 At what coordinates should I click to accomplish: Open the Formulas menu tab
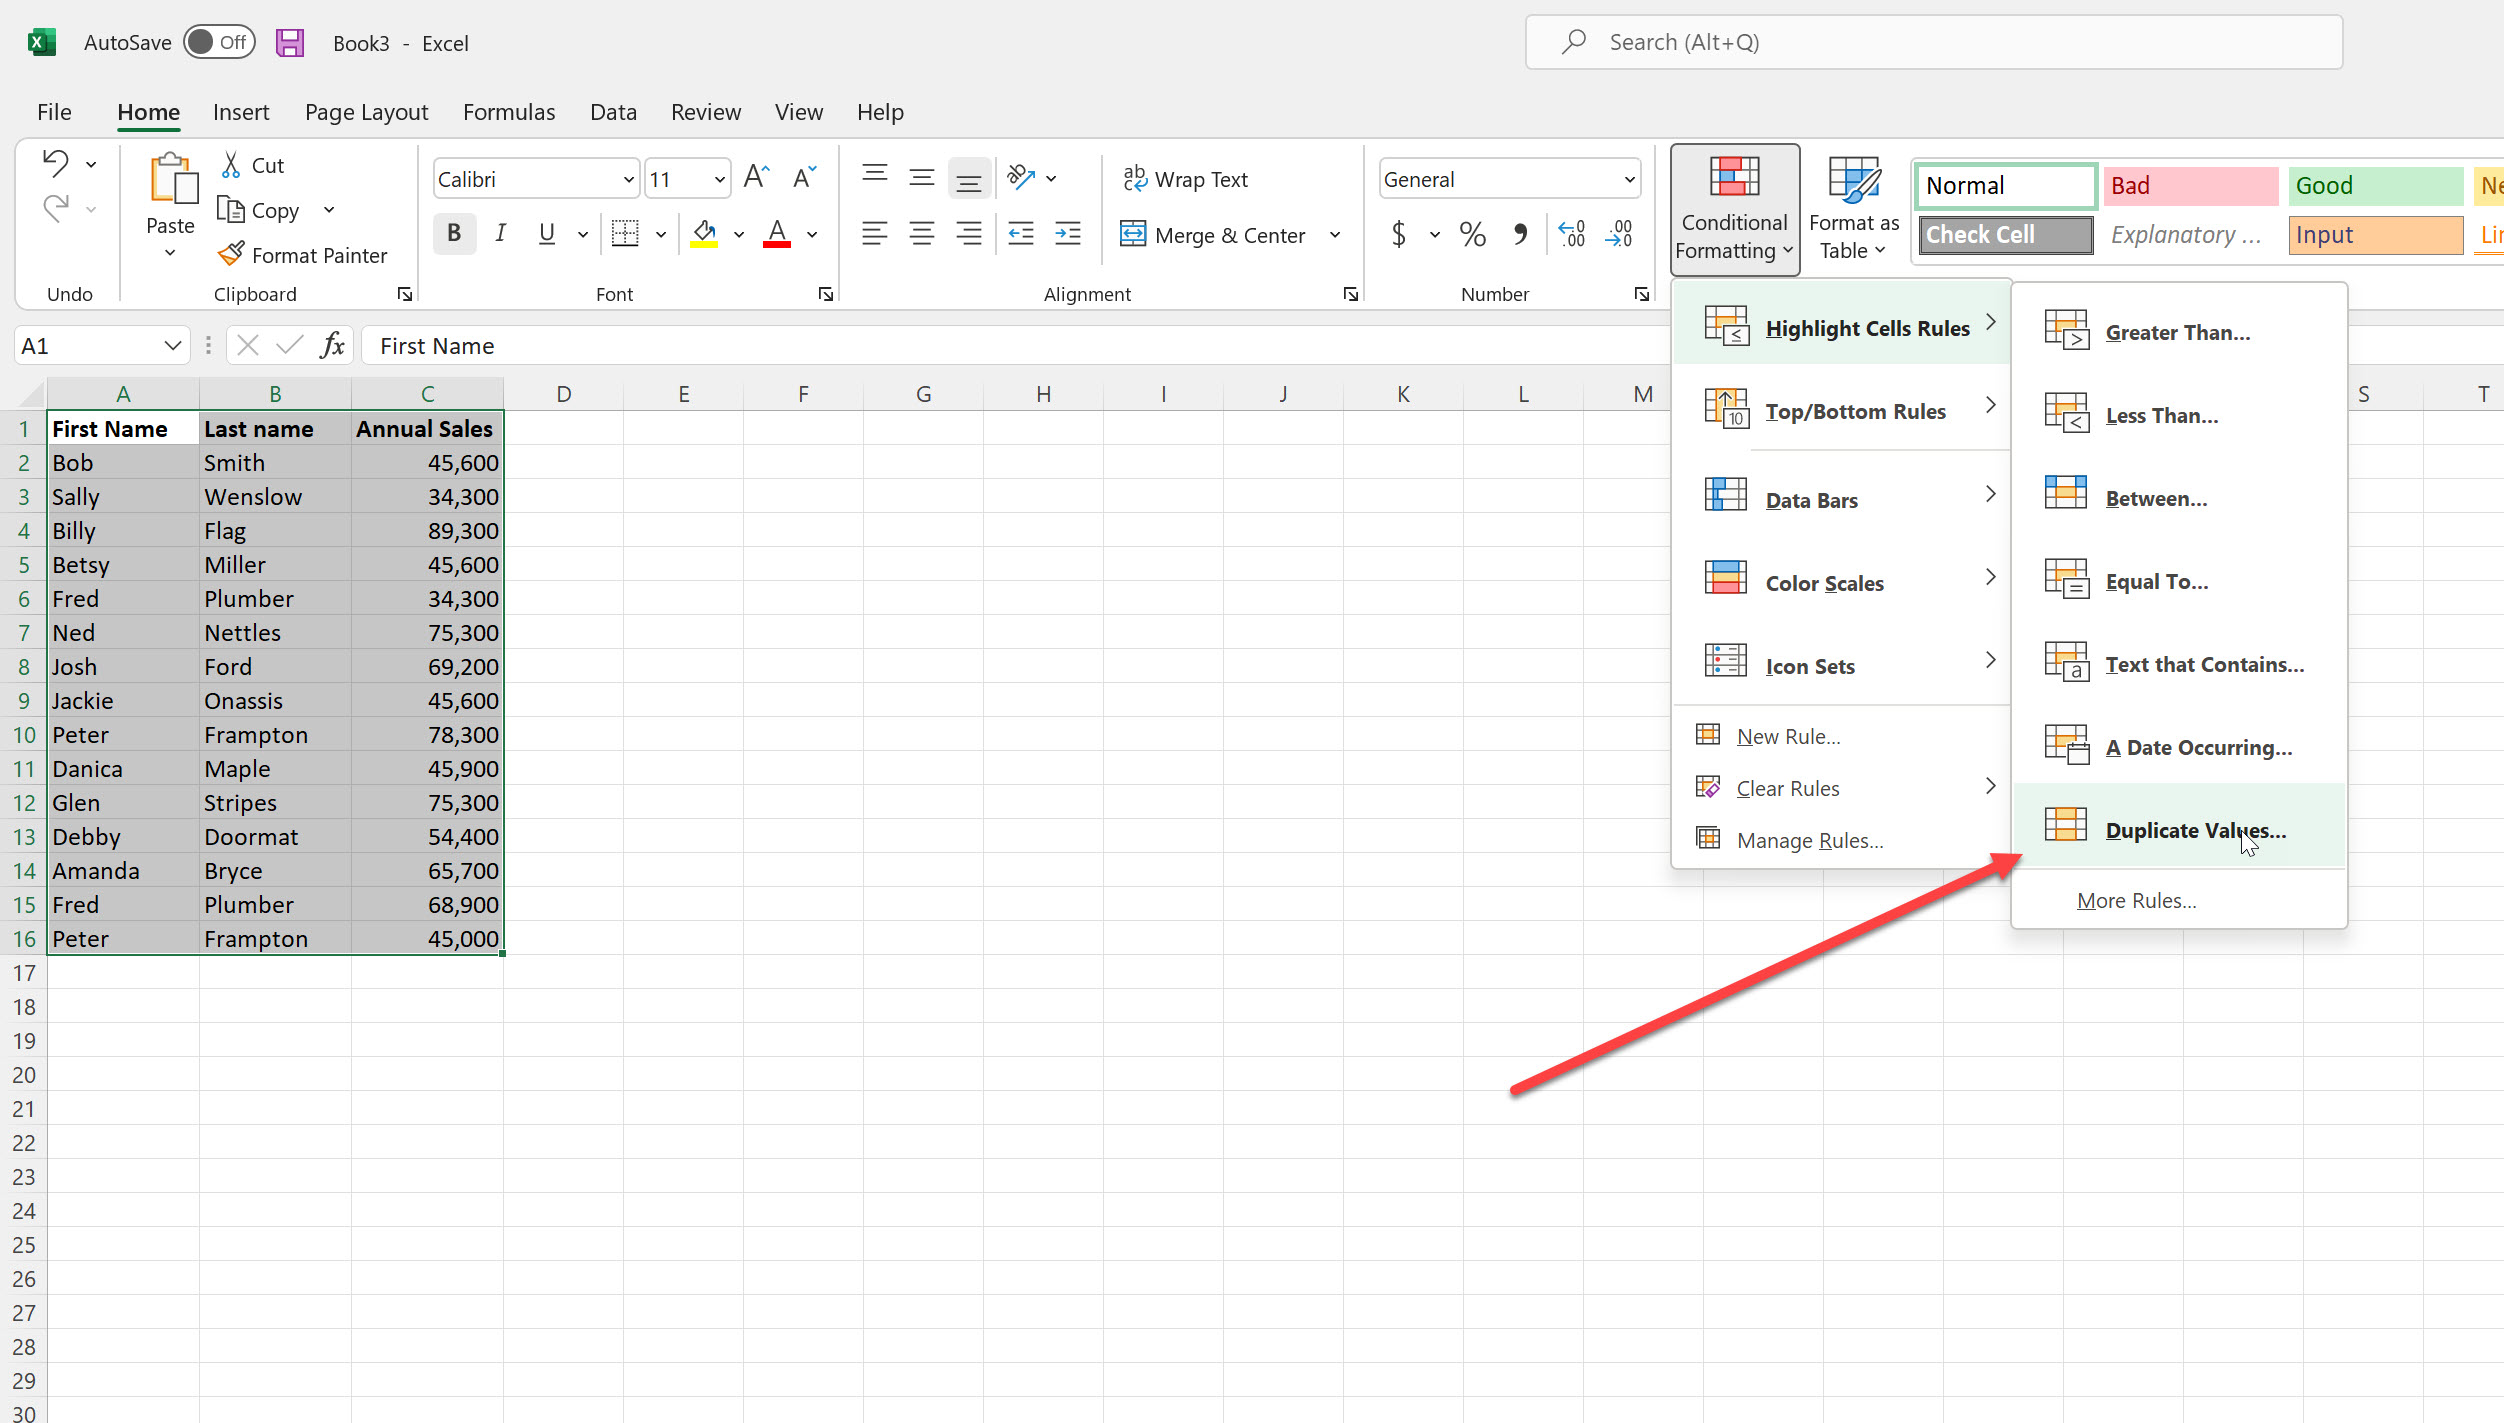(509, 112)
